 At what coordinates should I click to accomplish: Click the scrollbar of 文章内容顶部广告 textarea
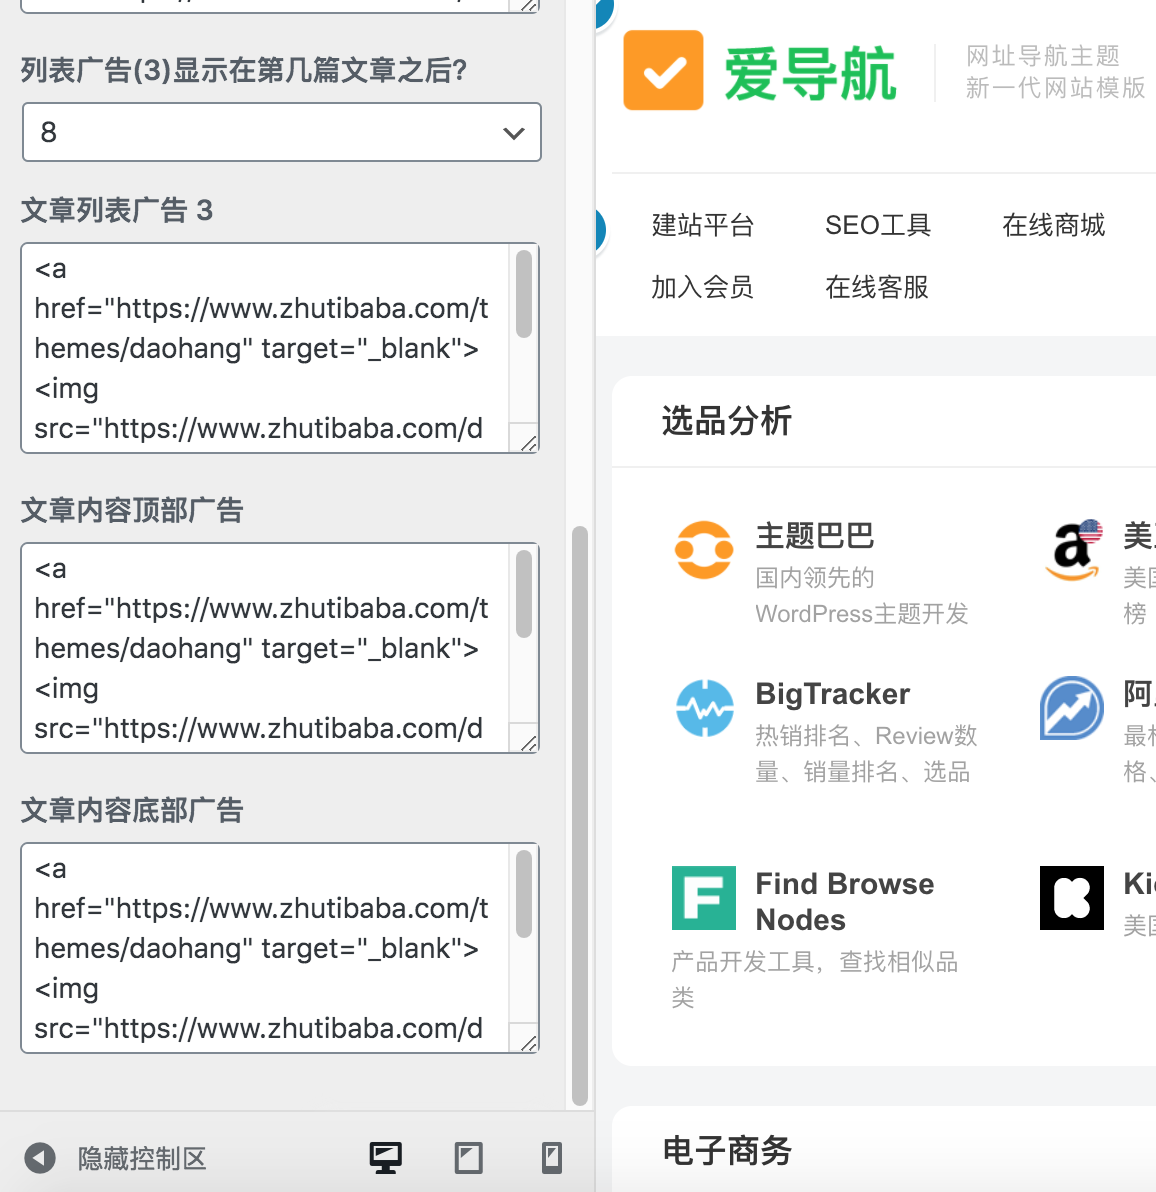pyautogui.click(x=524, y=594)
